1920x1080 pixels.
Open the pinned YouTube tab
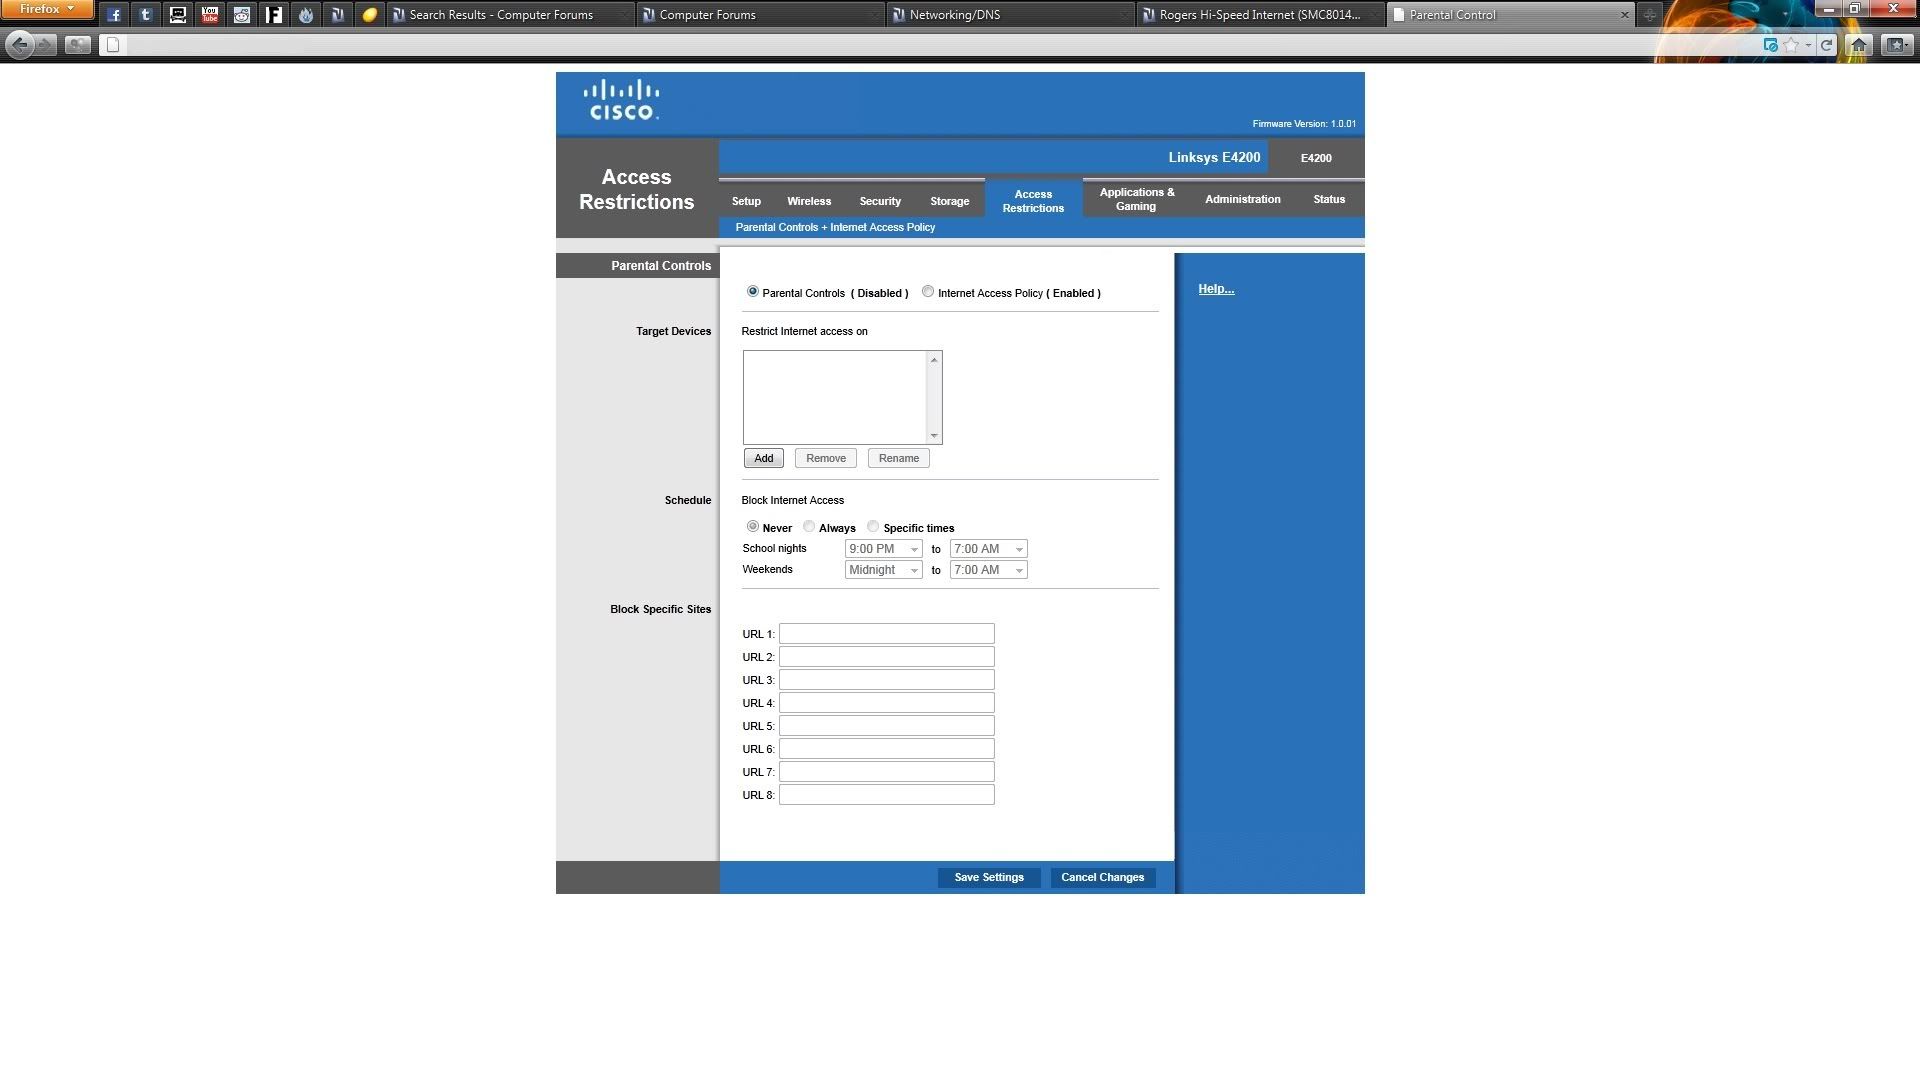pyautogui.click(x=210, y=15)
